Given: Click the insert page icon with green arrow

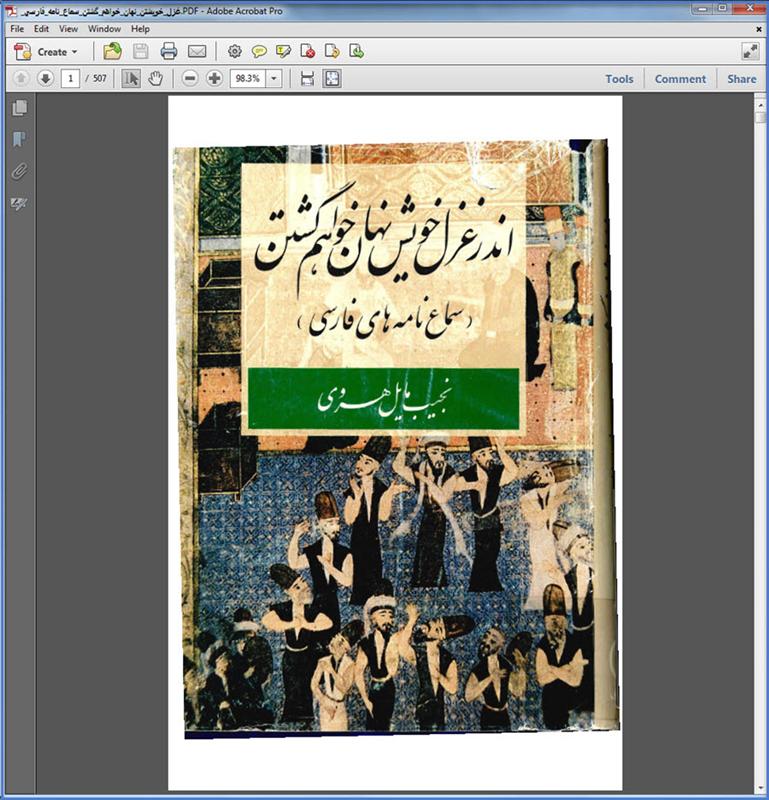Looking at the screenshot, I should point(356,52).
